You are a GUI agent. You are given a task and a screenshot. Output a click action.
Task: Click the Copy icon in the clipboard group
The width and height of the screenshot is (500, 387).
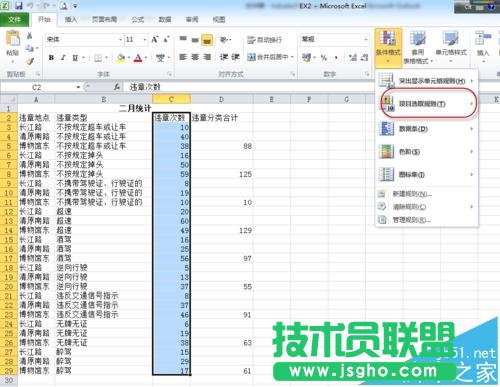click(x=29, y=48)
